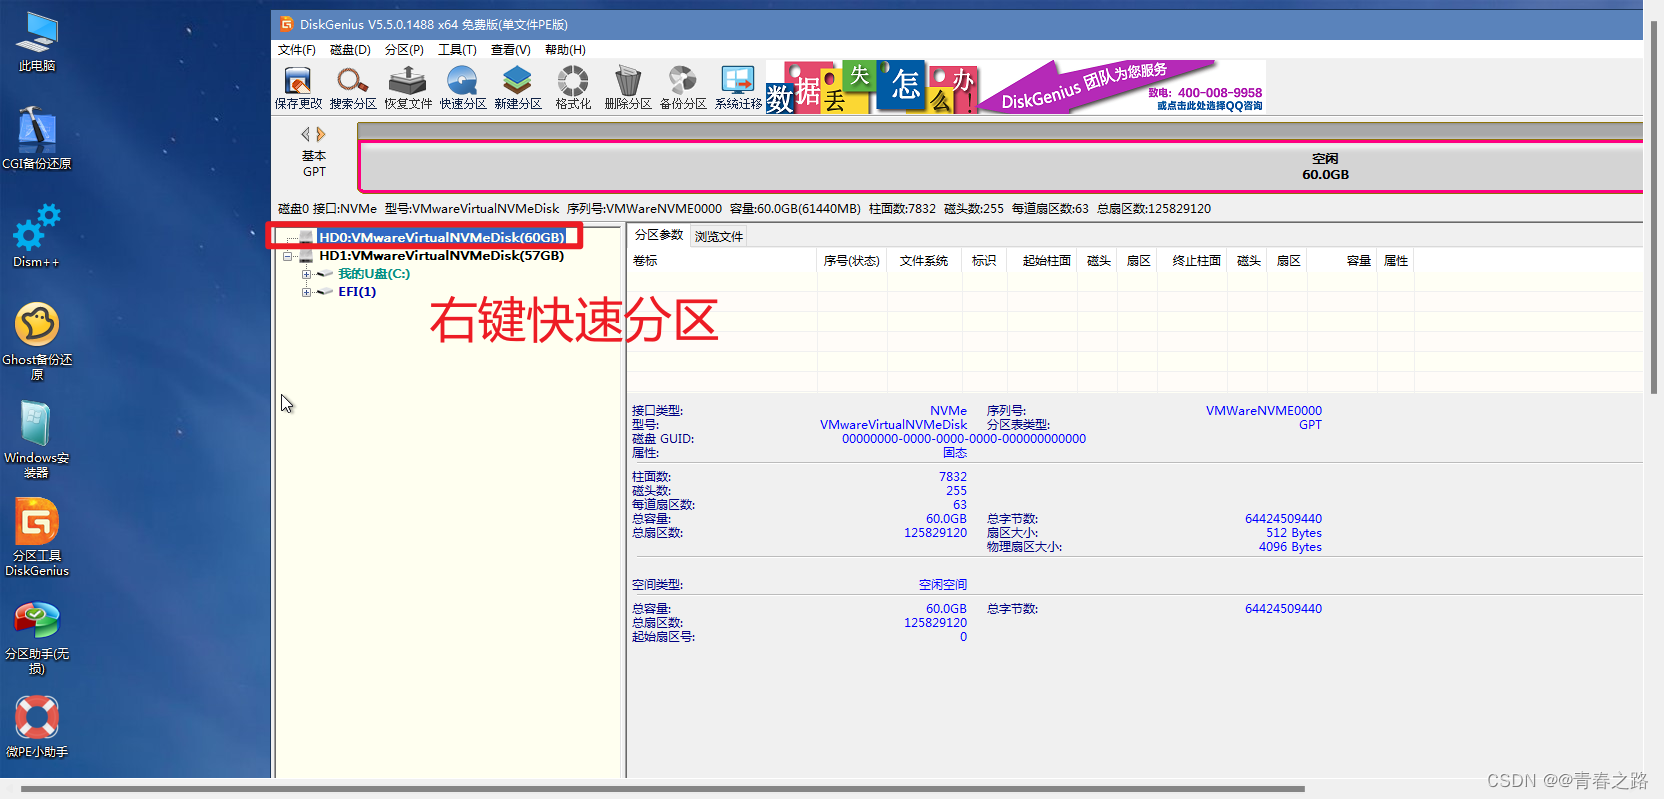The width and height of the screenshot is (1664, 799).
Task: Open the 帮助(H) menu
Action: tap(565, 50)
